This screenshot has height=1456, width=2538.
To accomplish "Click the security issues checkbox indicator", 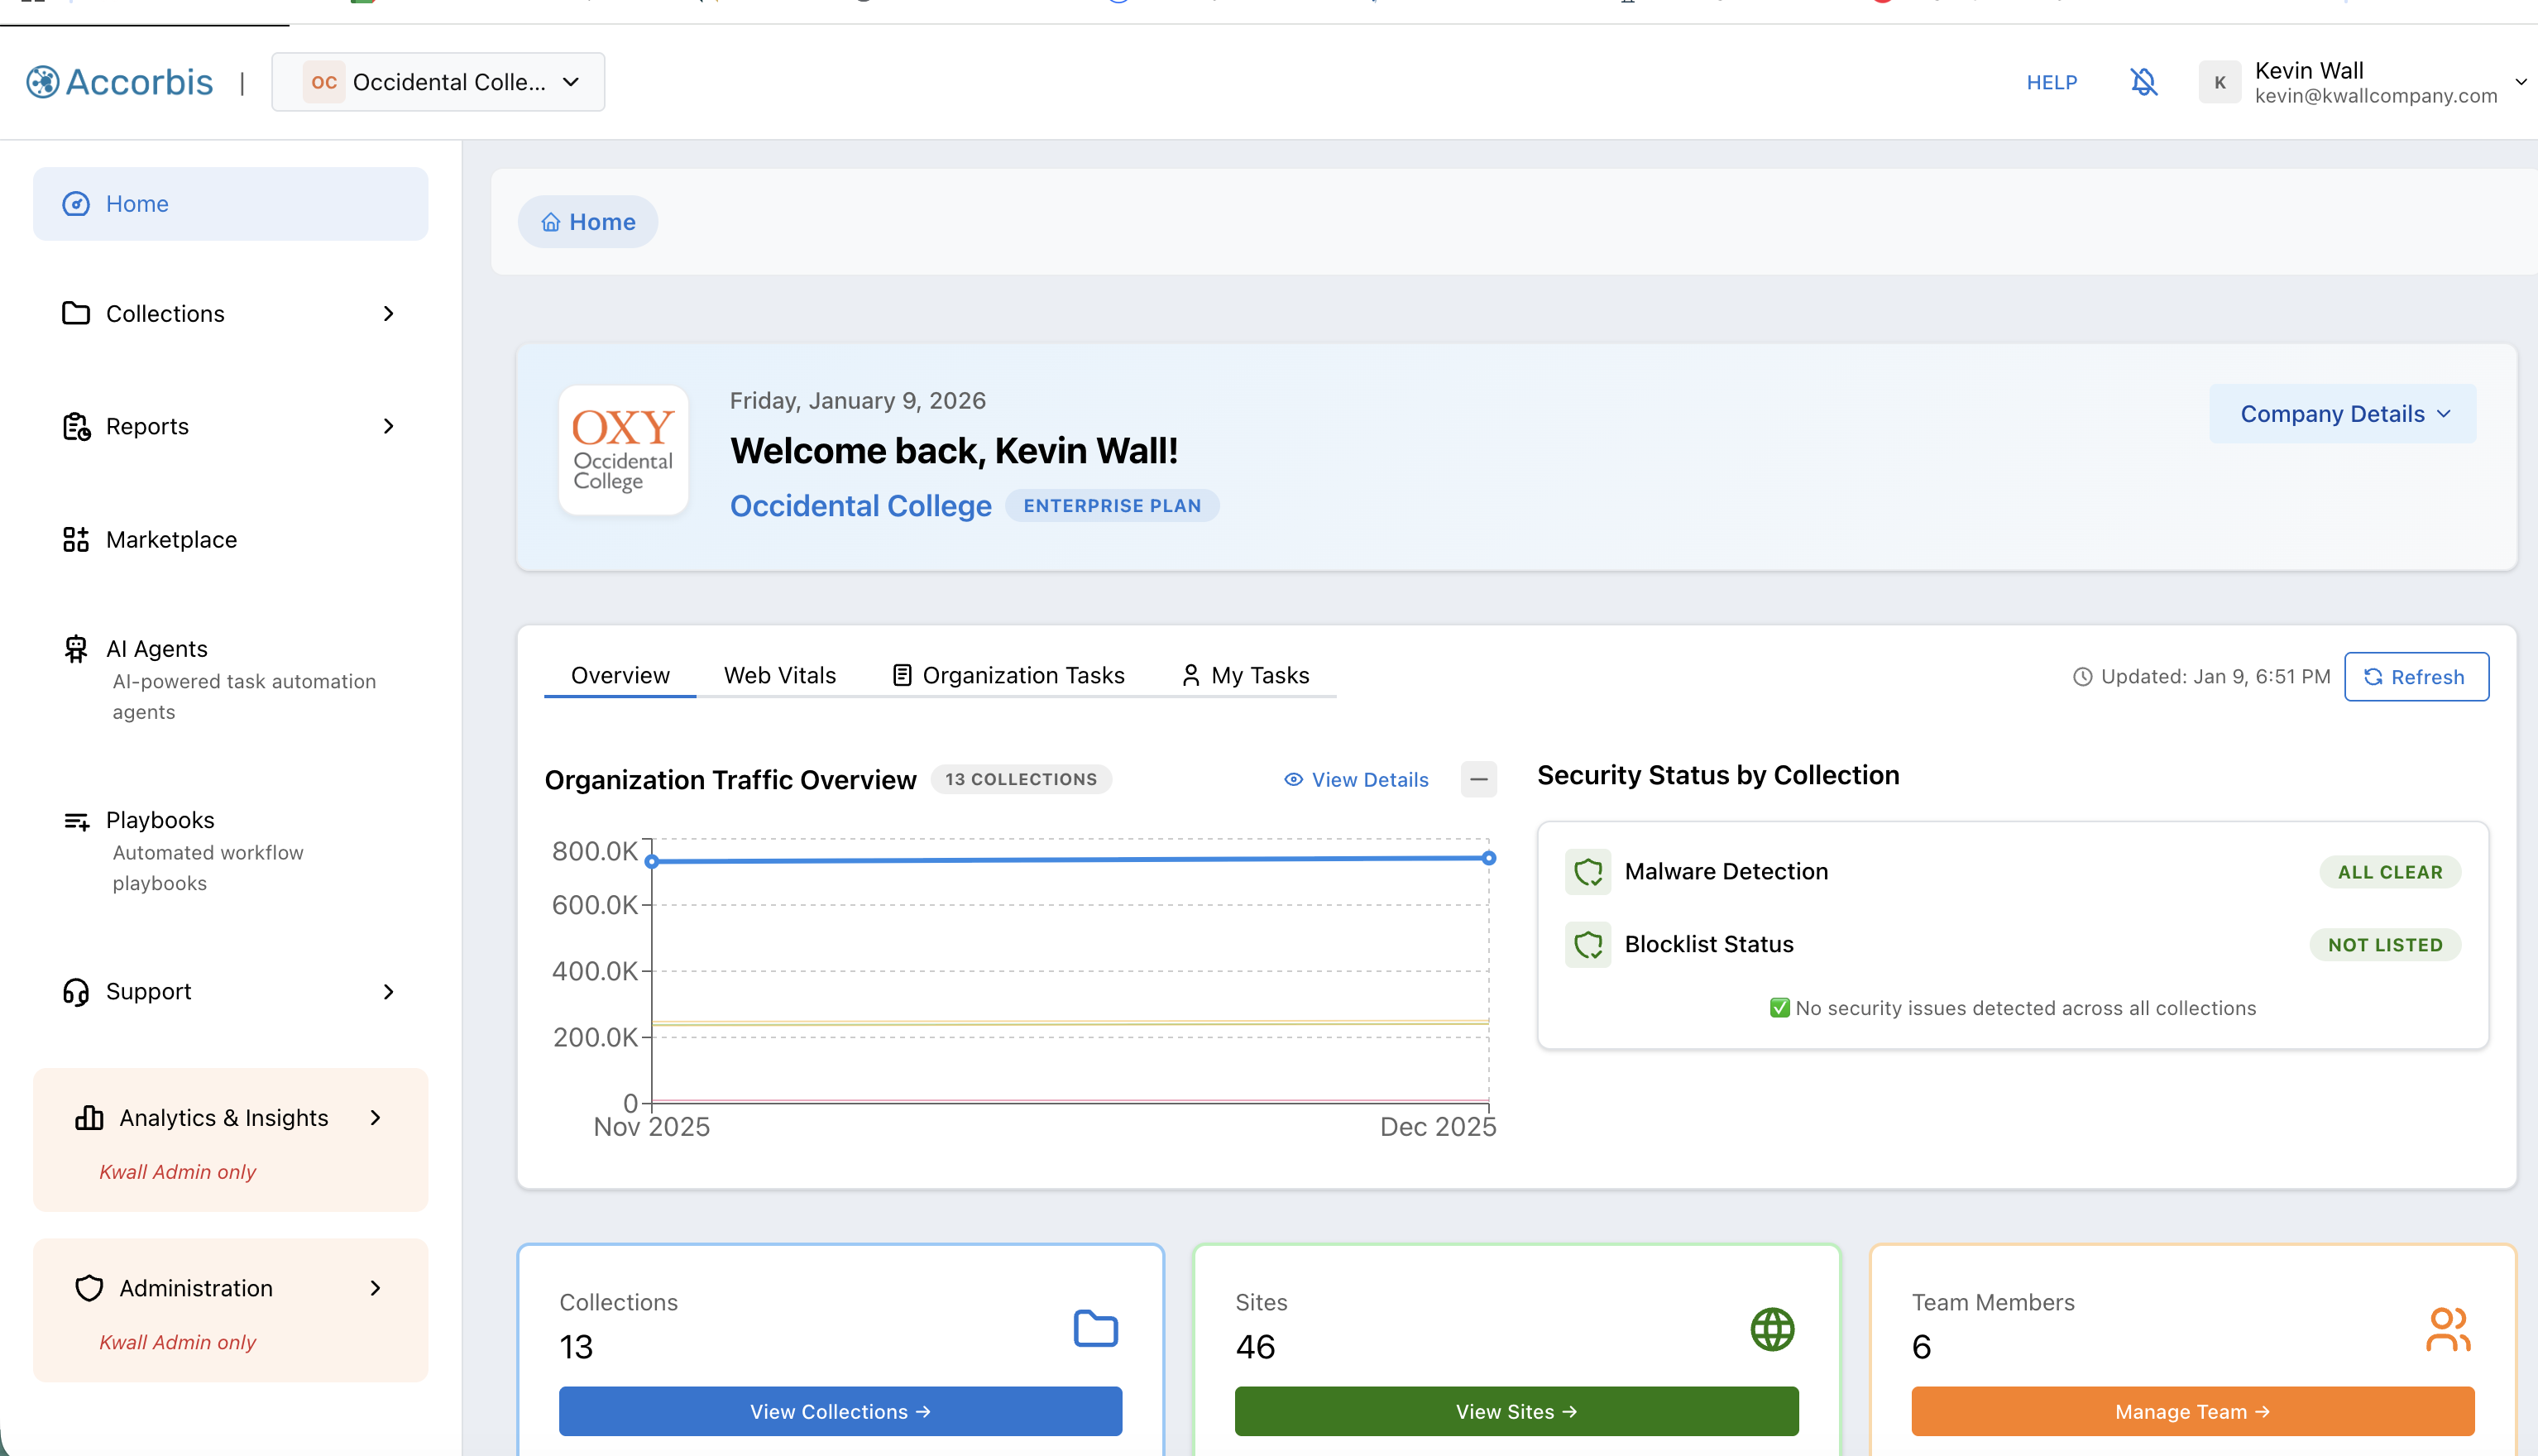I will click(1780, 1007).
